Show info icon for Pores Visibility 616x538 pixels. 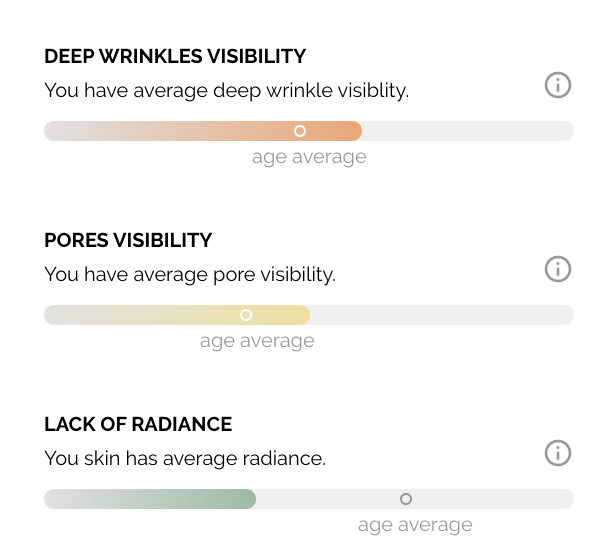557,269
